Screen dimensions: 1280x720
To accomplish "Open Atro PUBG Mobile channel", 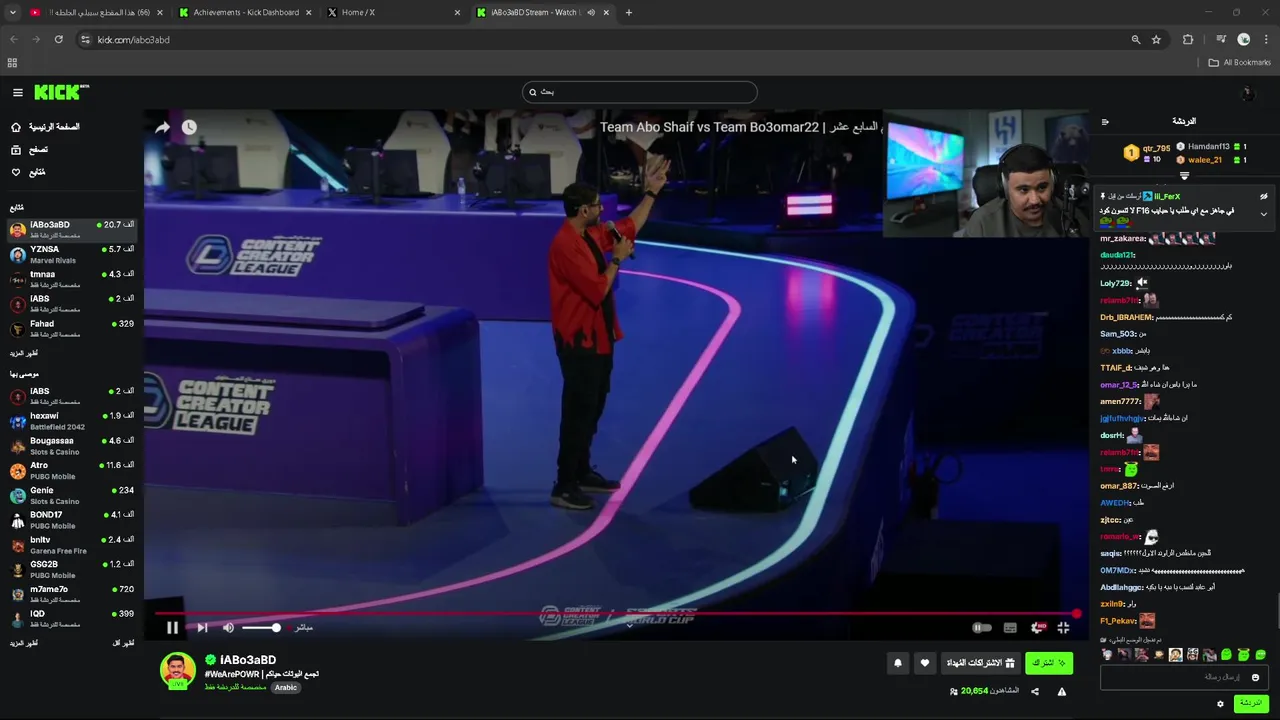I will point(70,471).
